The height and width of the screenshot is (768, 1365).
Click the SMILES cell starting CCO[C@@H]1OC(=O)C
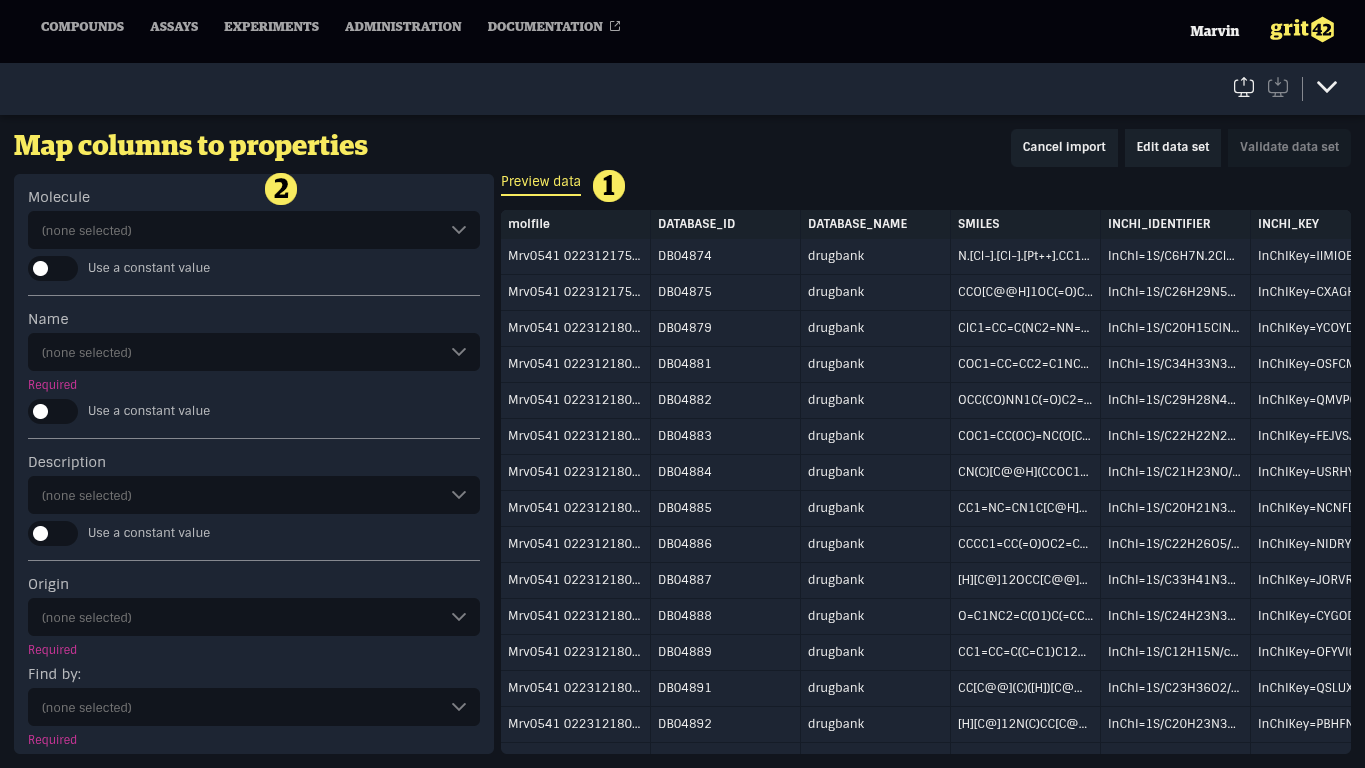pyautogui.click(x=1025, y=292)
